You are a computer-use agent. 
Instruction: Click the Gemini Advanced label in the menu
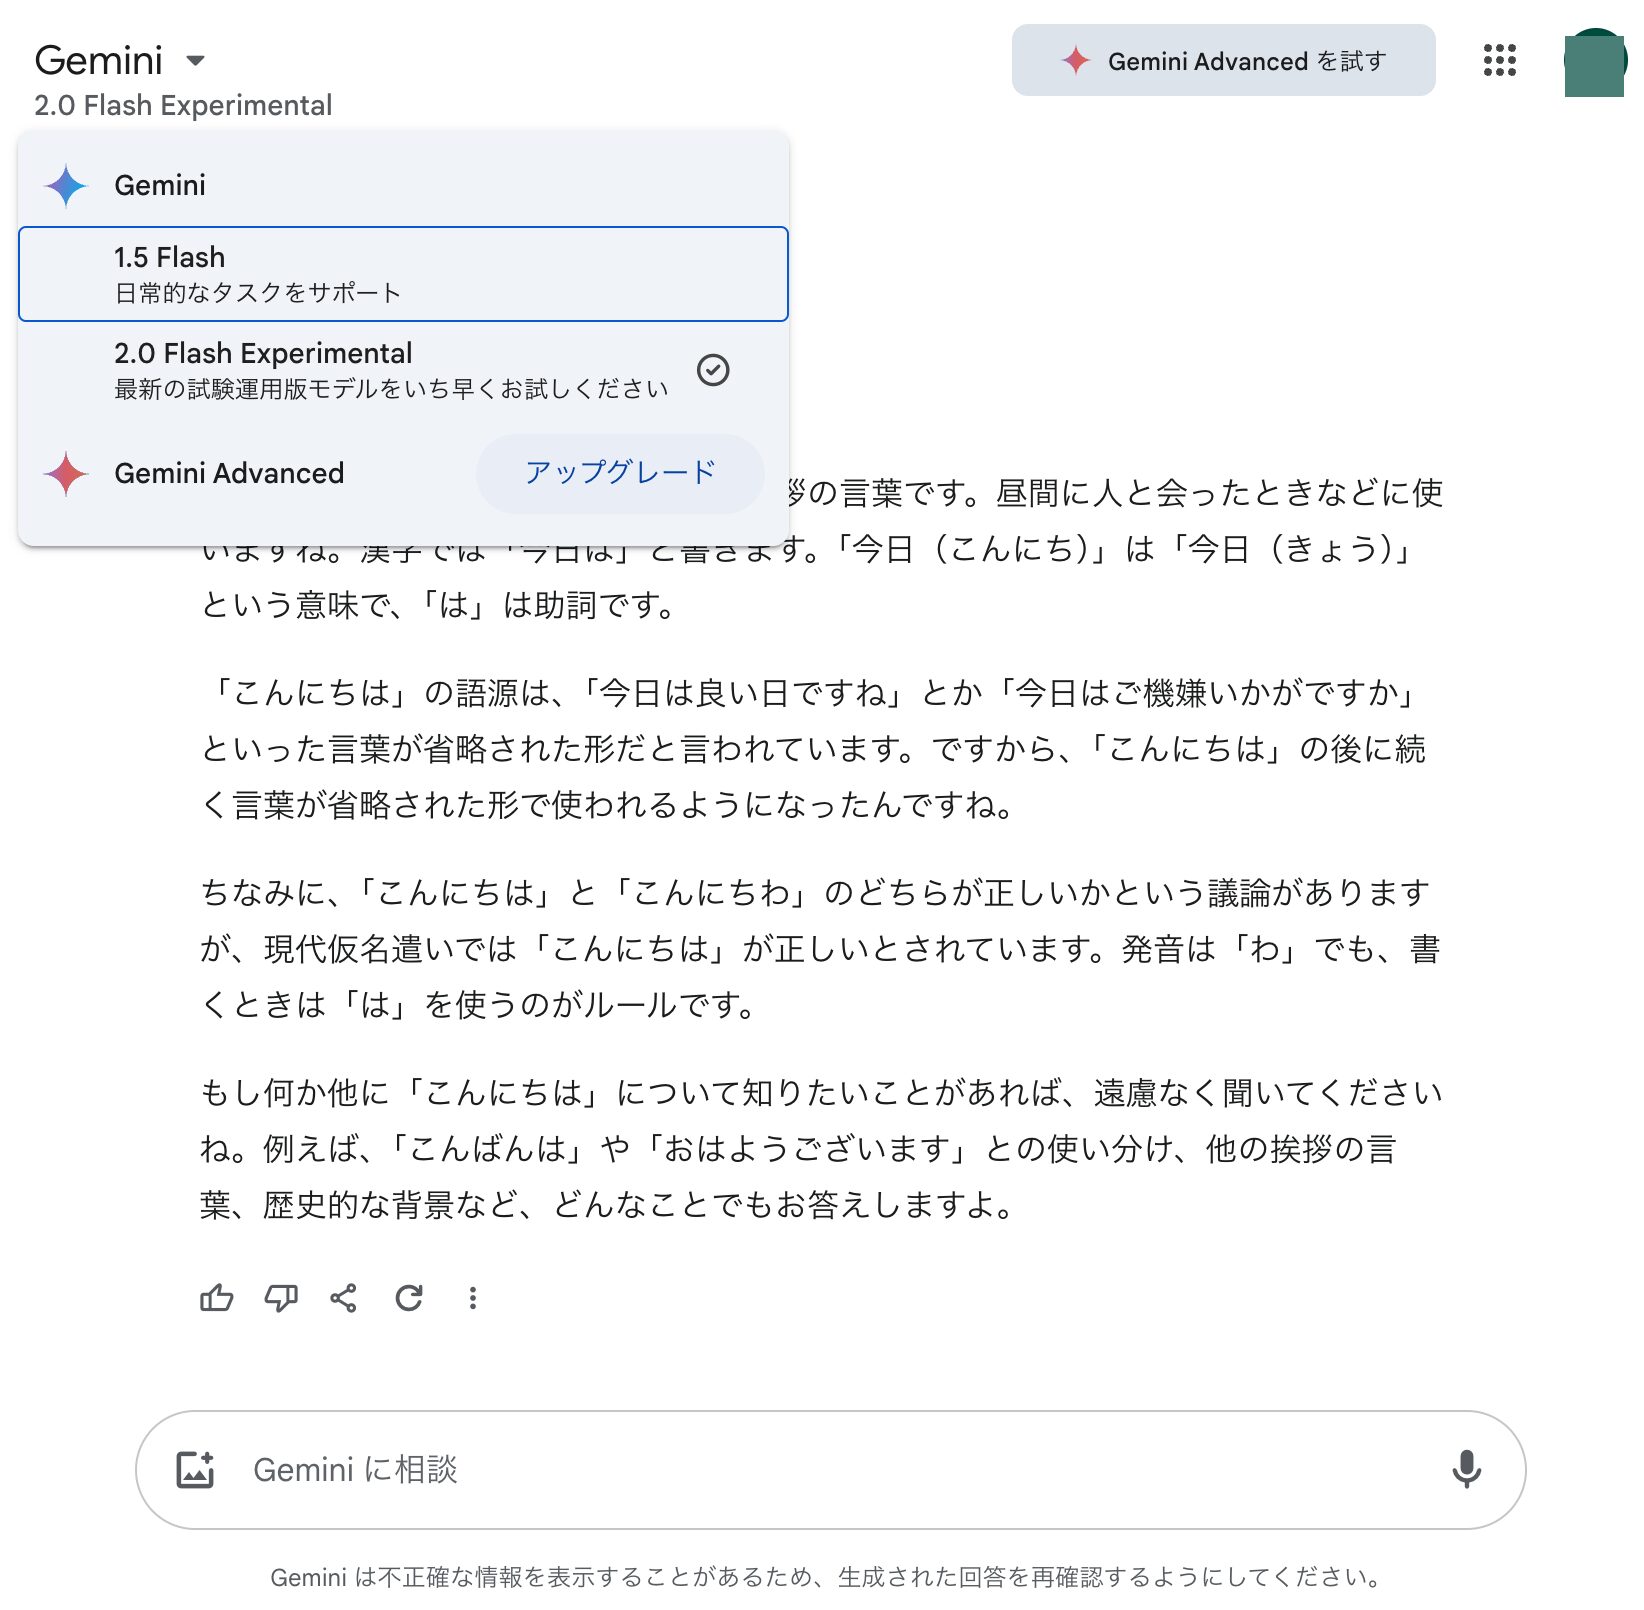[229, 474]
